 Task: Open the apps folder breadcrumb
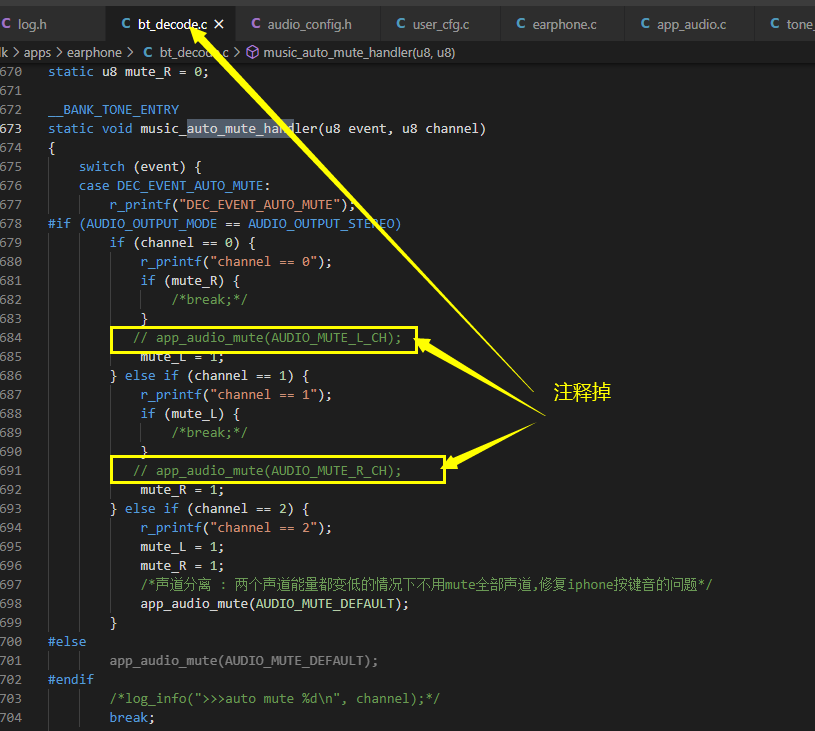point(37,53)
